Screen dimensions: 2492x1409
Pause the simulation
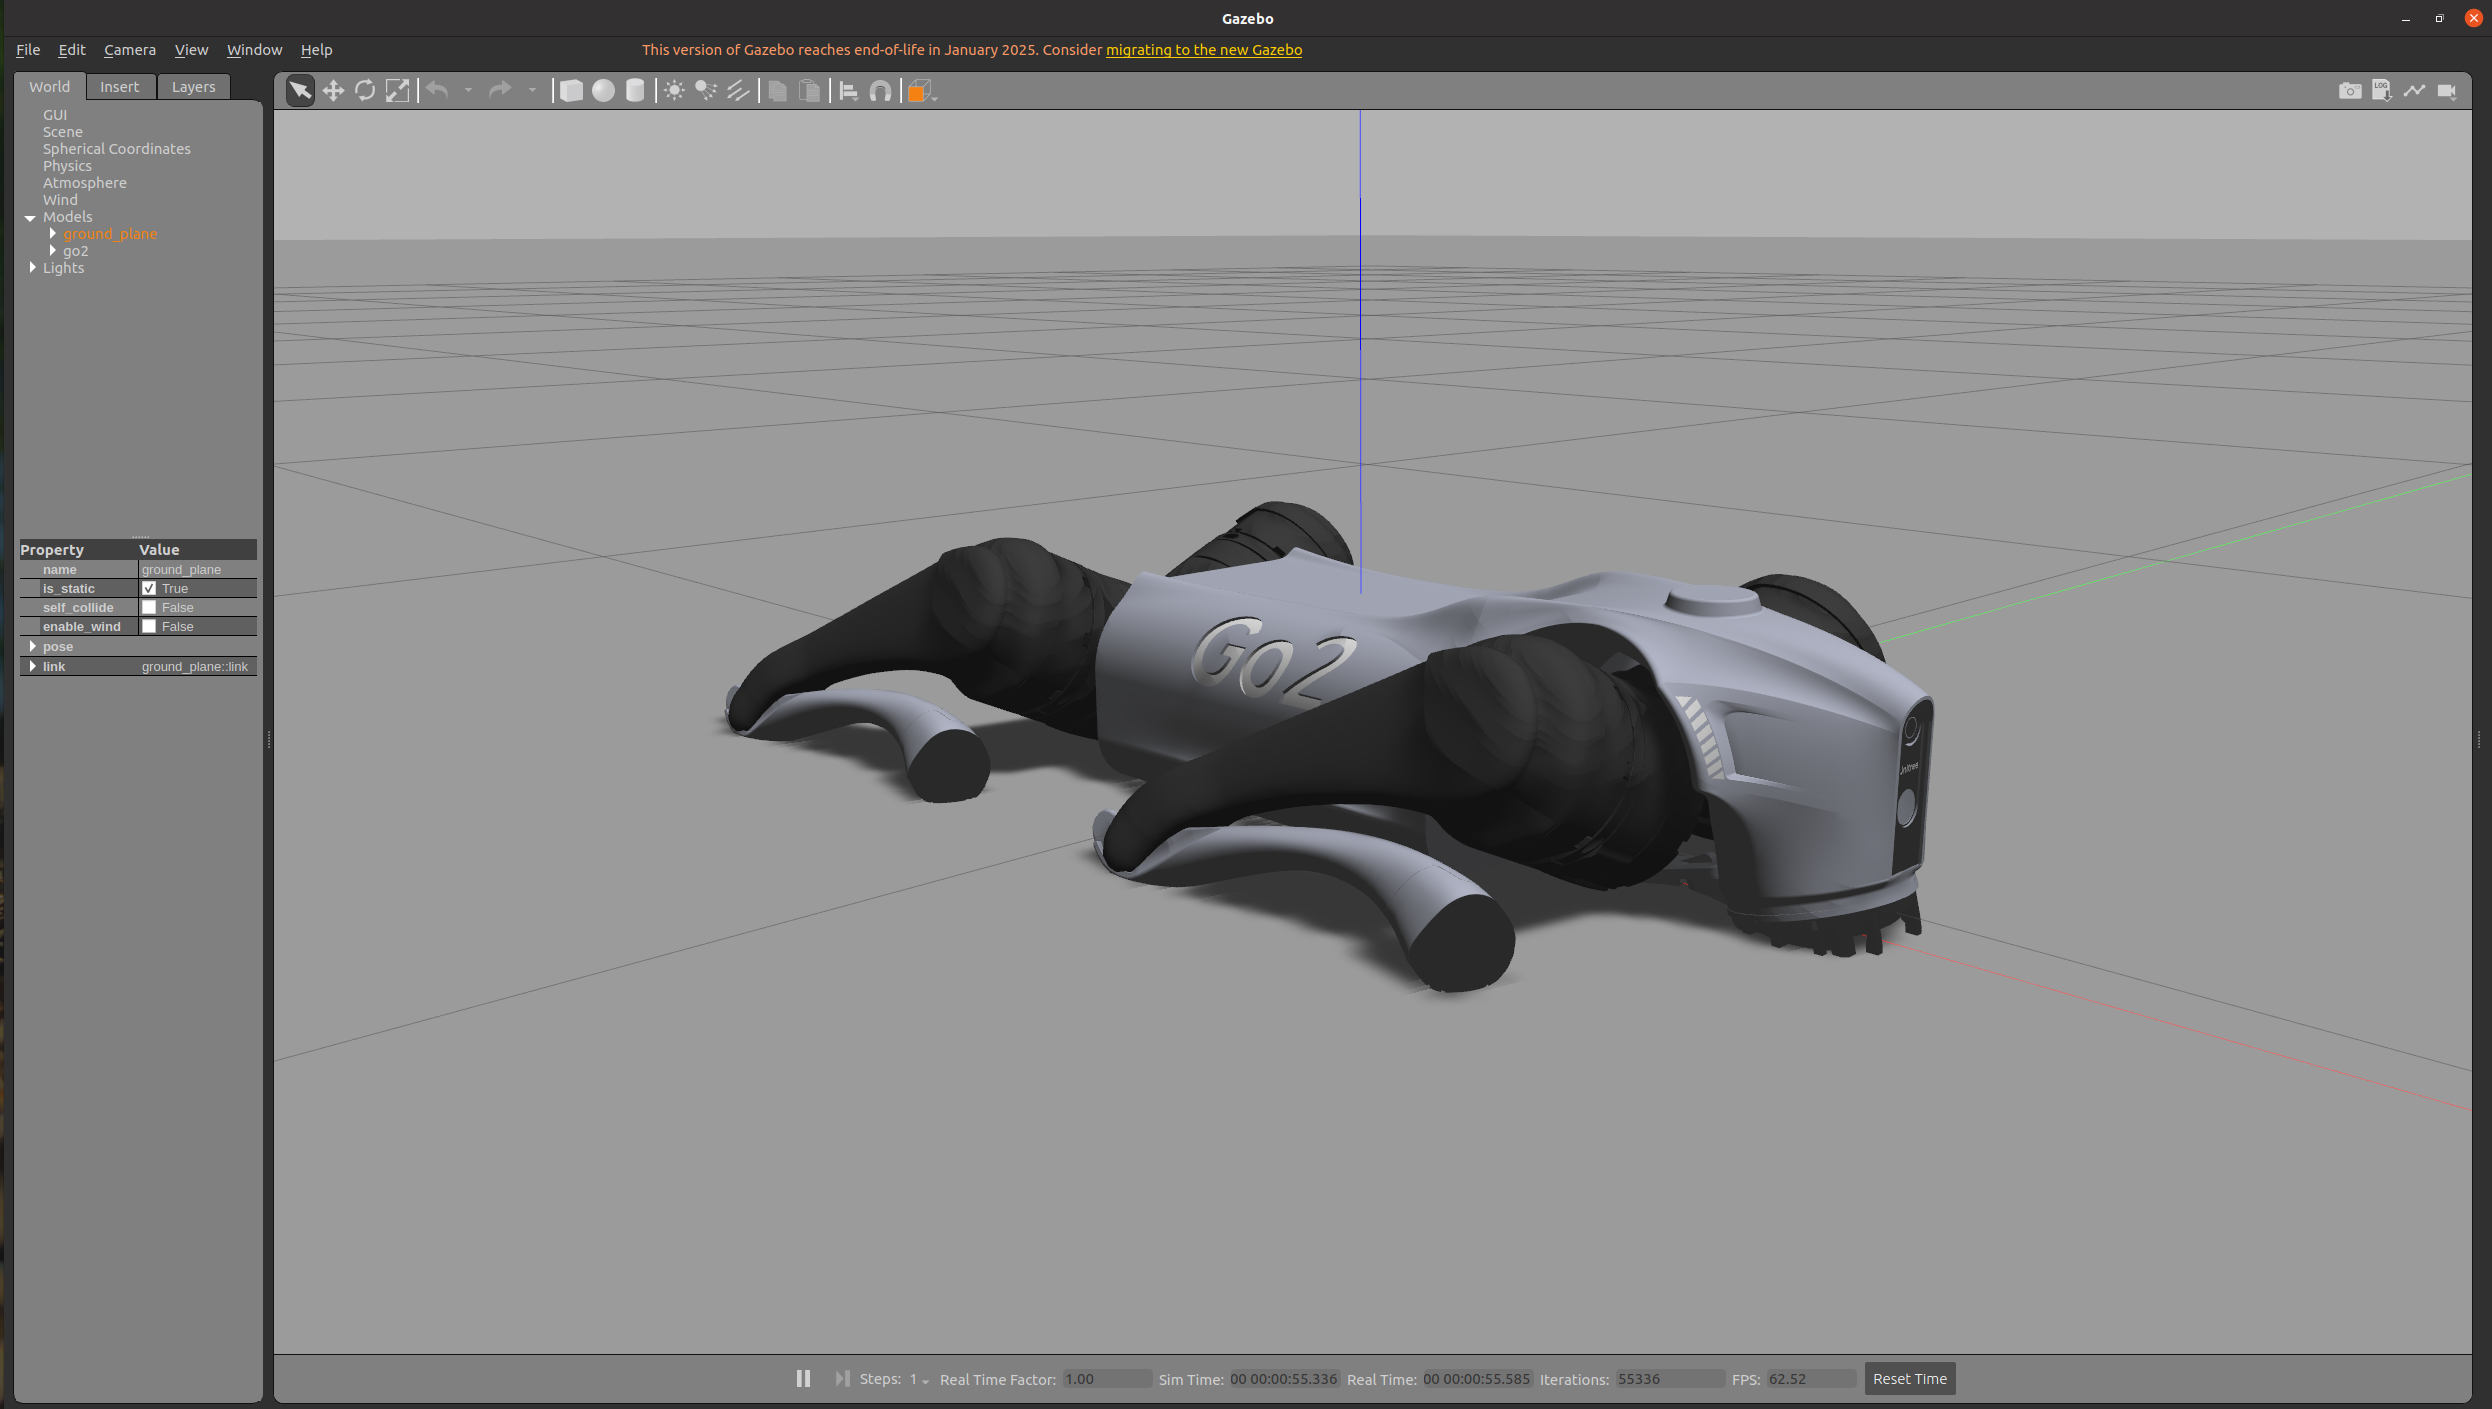803,1378
